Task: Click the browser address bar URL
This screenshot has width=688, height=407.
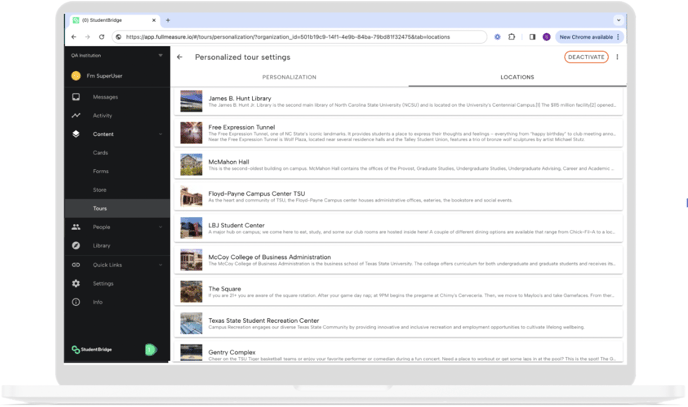Action: coord(288,37)
